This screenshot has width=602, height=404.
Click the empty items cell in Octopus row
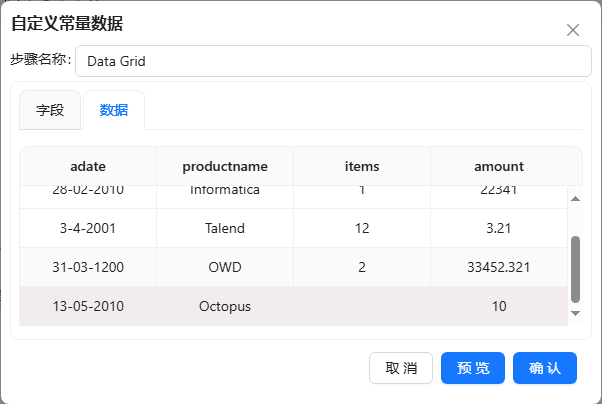point(361,306)
